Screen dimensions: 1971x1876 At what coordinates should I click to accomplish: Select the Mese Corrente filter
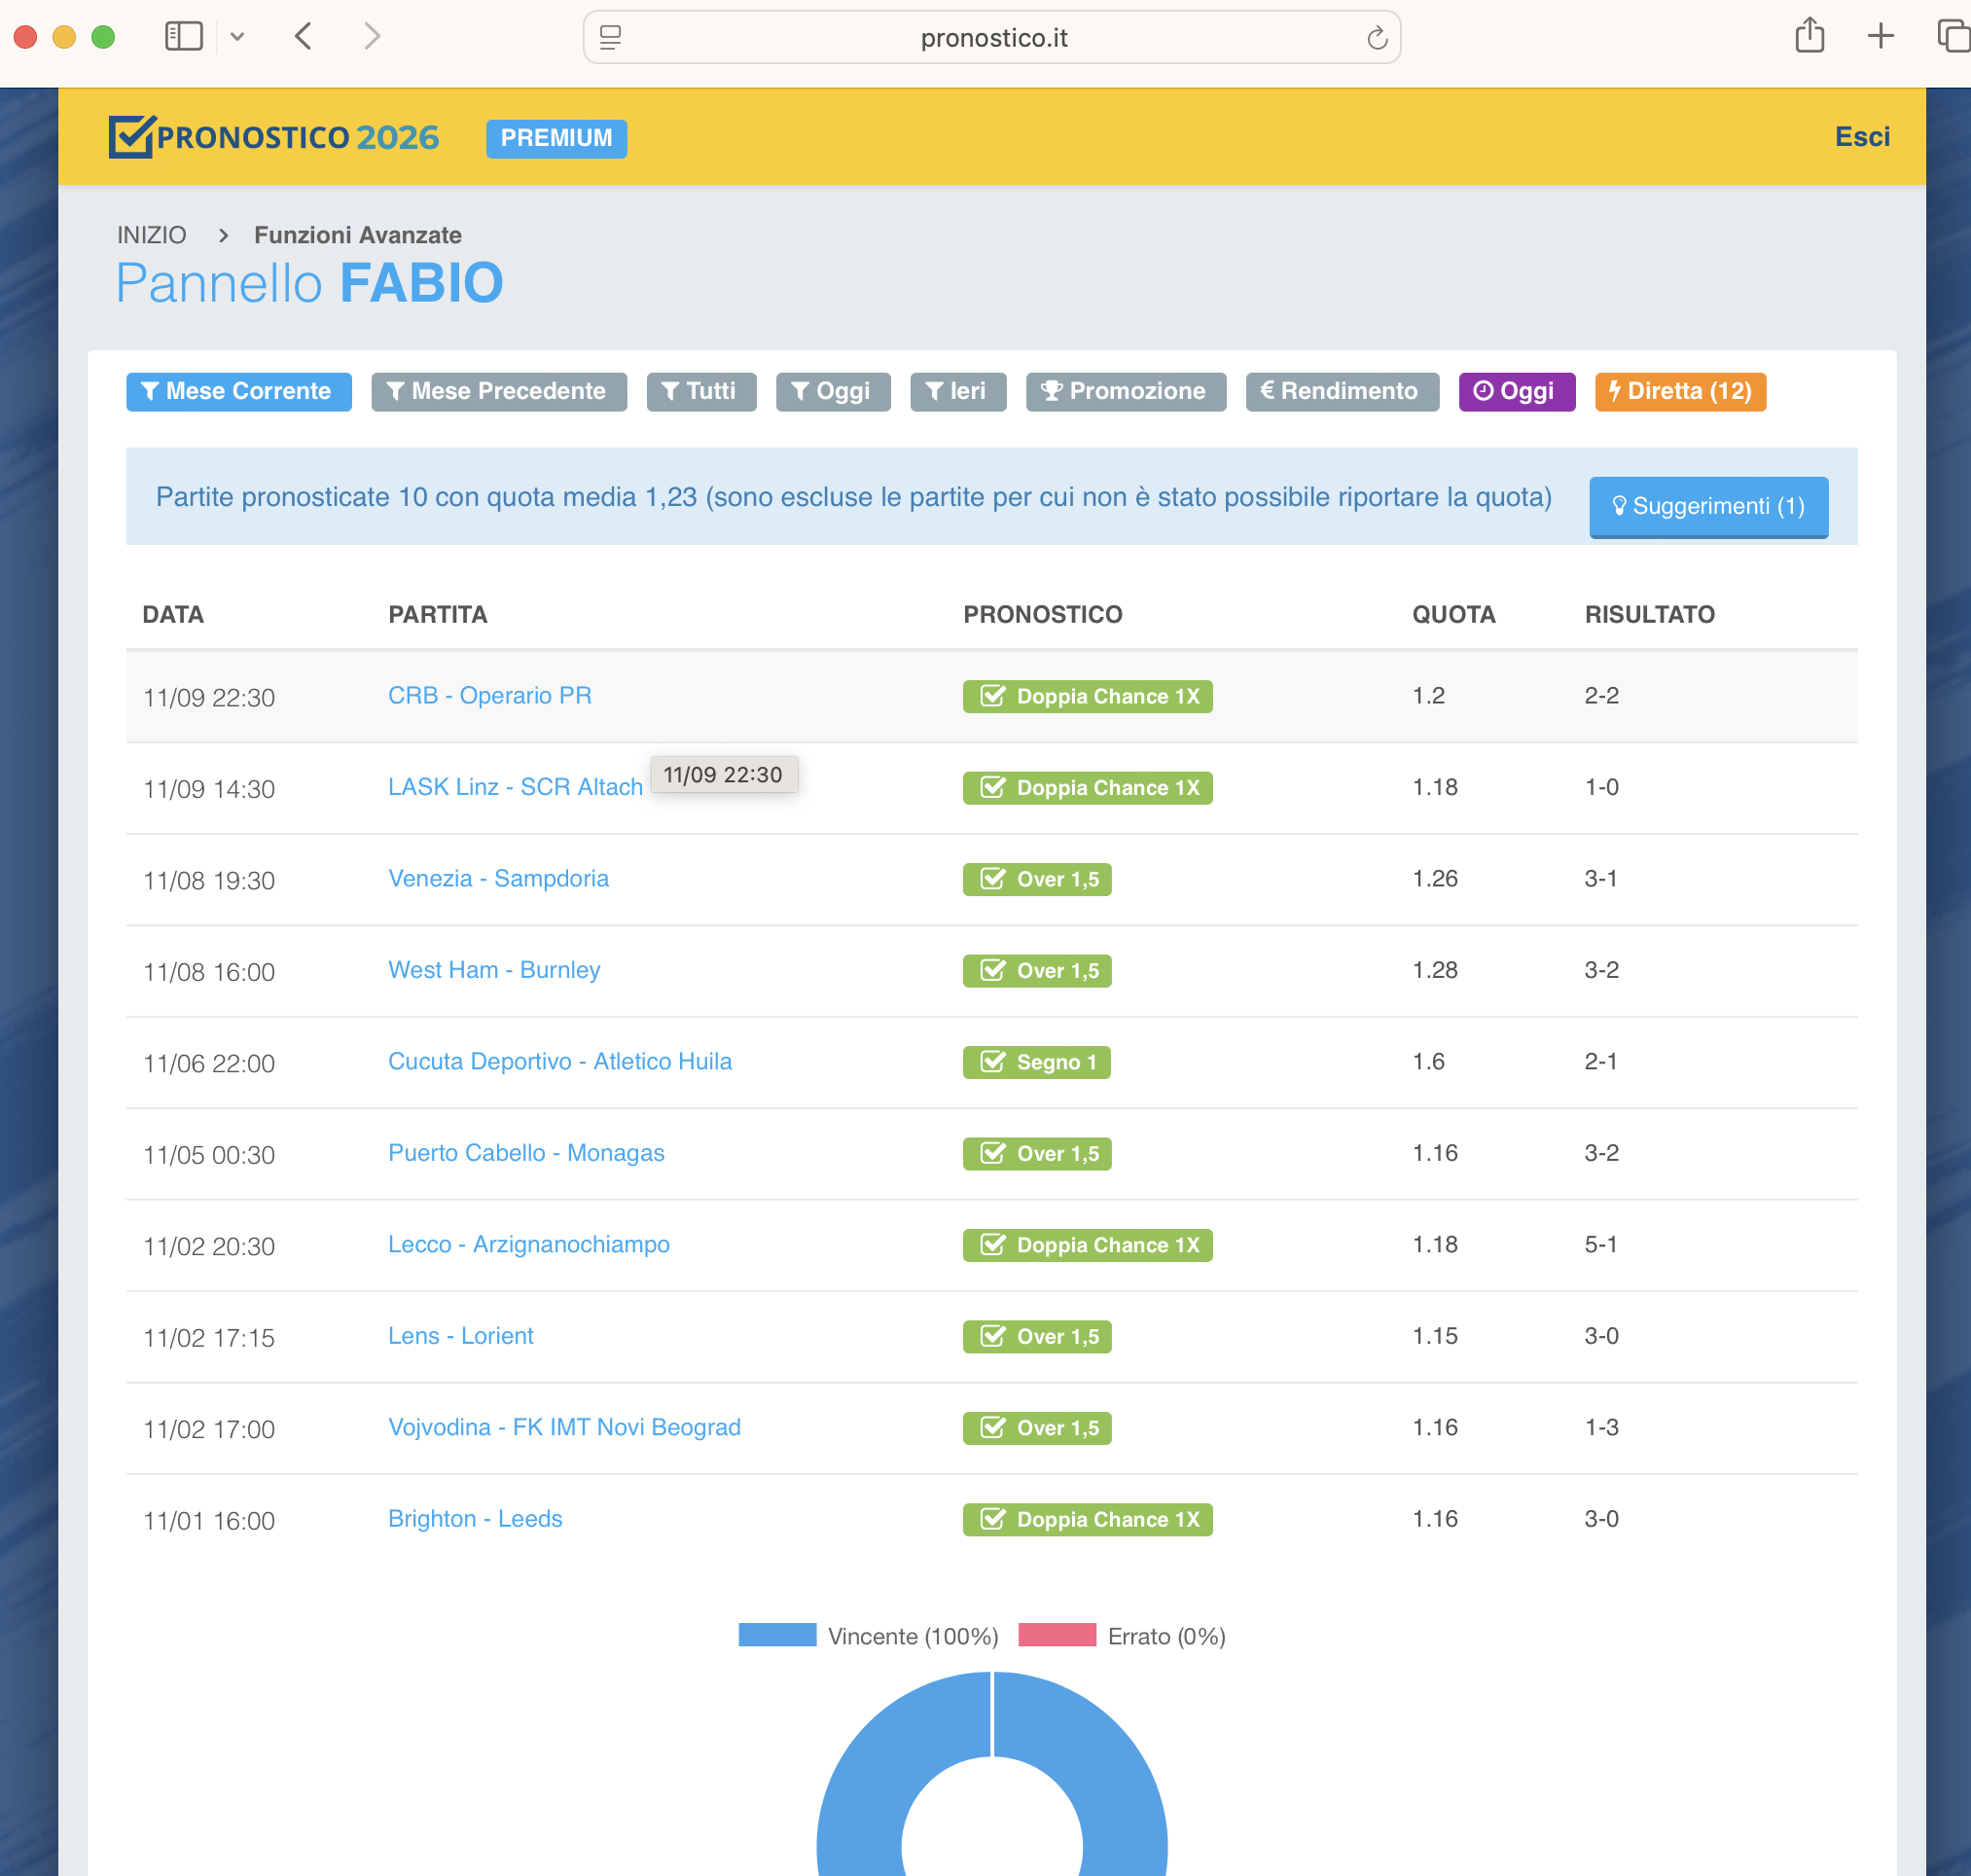pyautogui.click(x=238, y=391)
